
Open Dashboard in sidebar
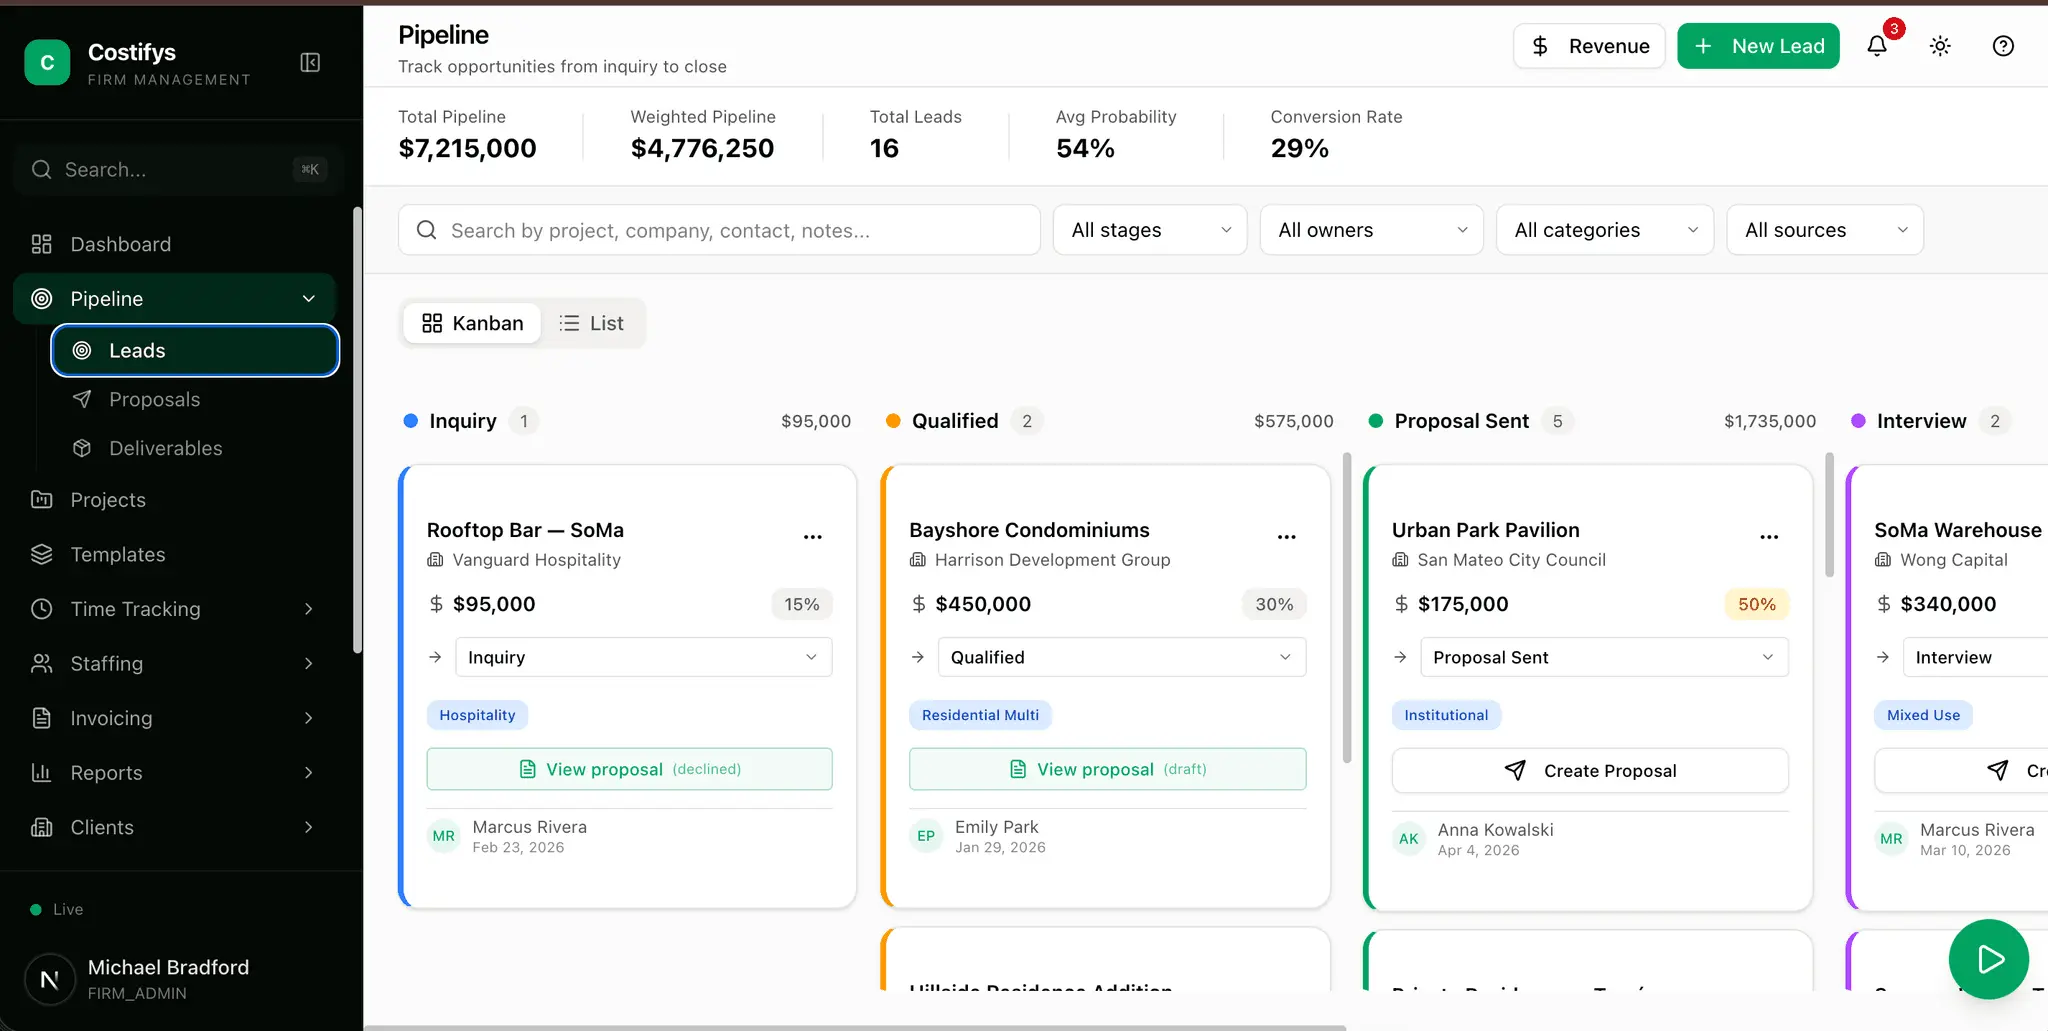click(174, 244)
